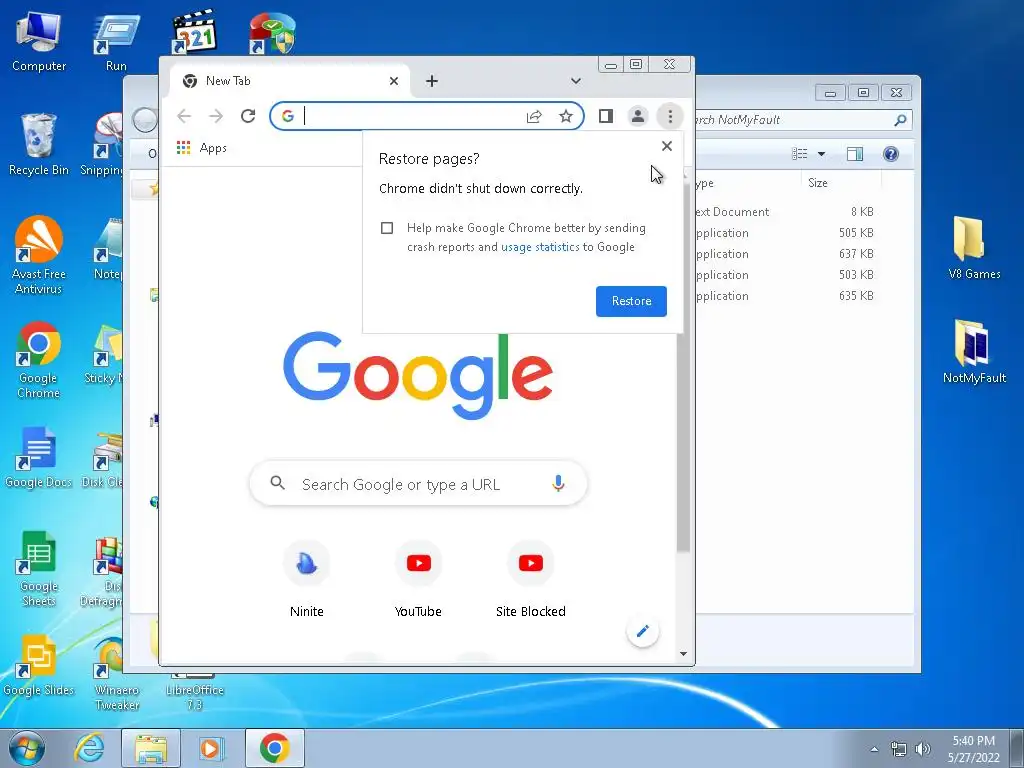Open the network tray icon
Screen dimensions: 1024x768
click(x=899, y=749)
